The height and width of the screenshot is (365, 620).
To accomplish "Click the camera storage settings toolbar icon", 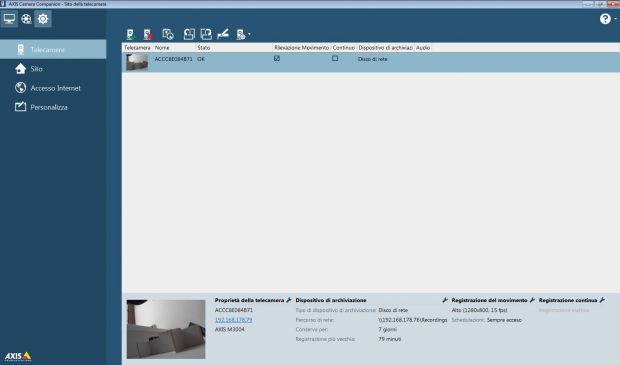I will [240, 34].
